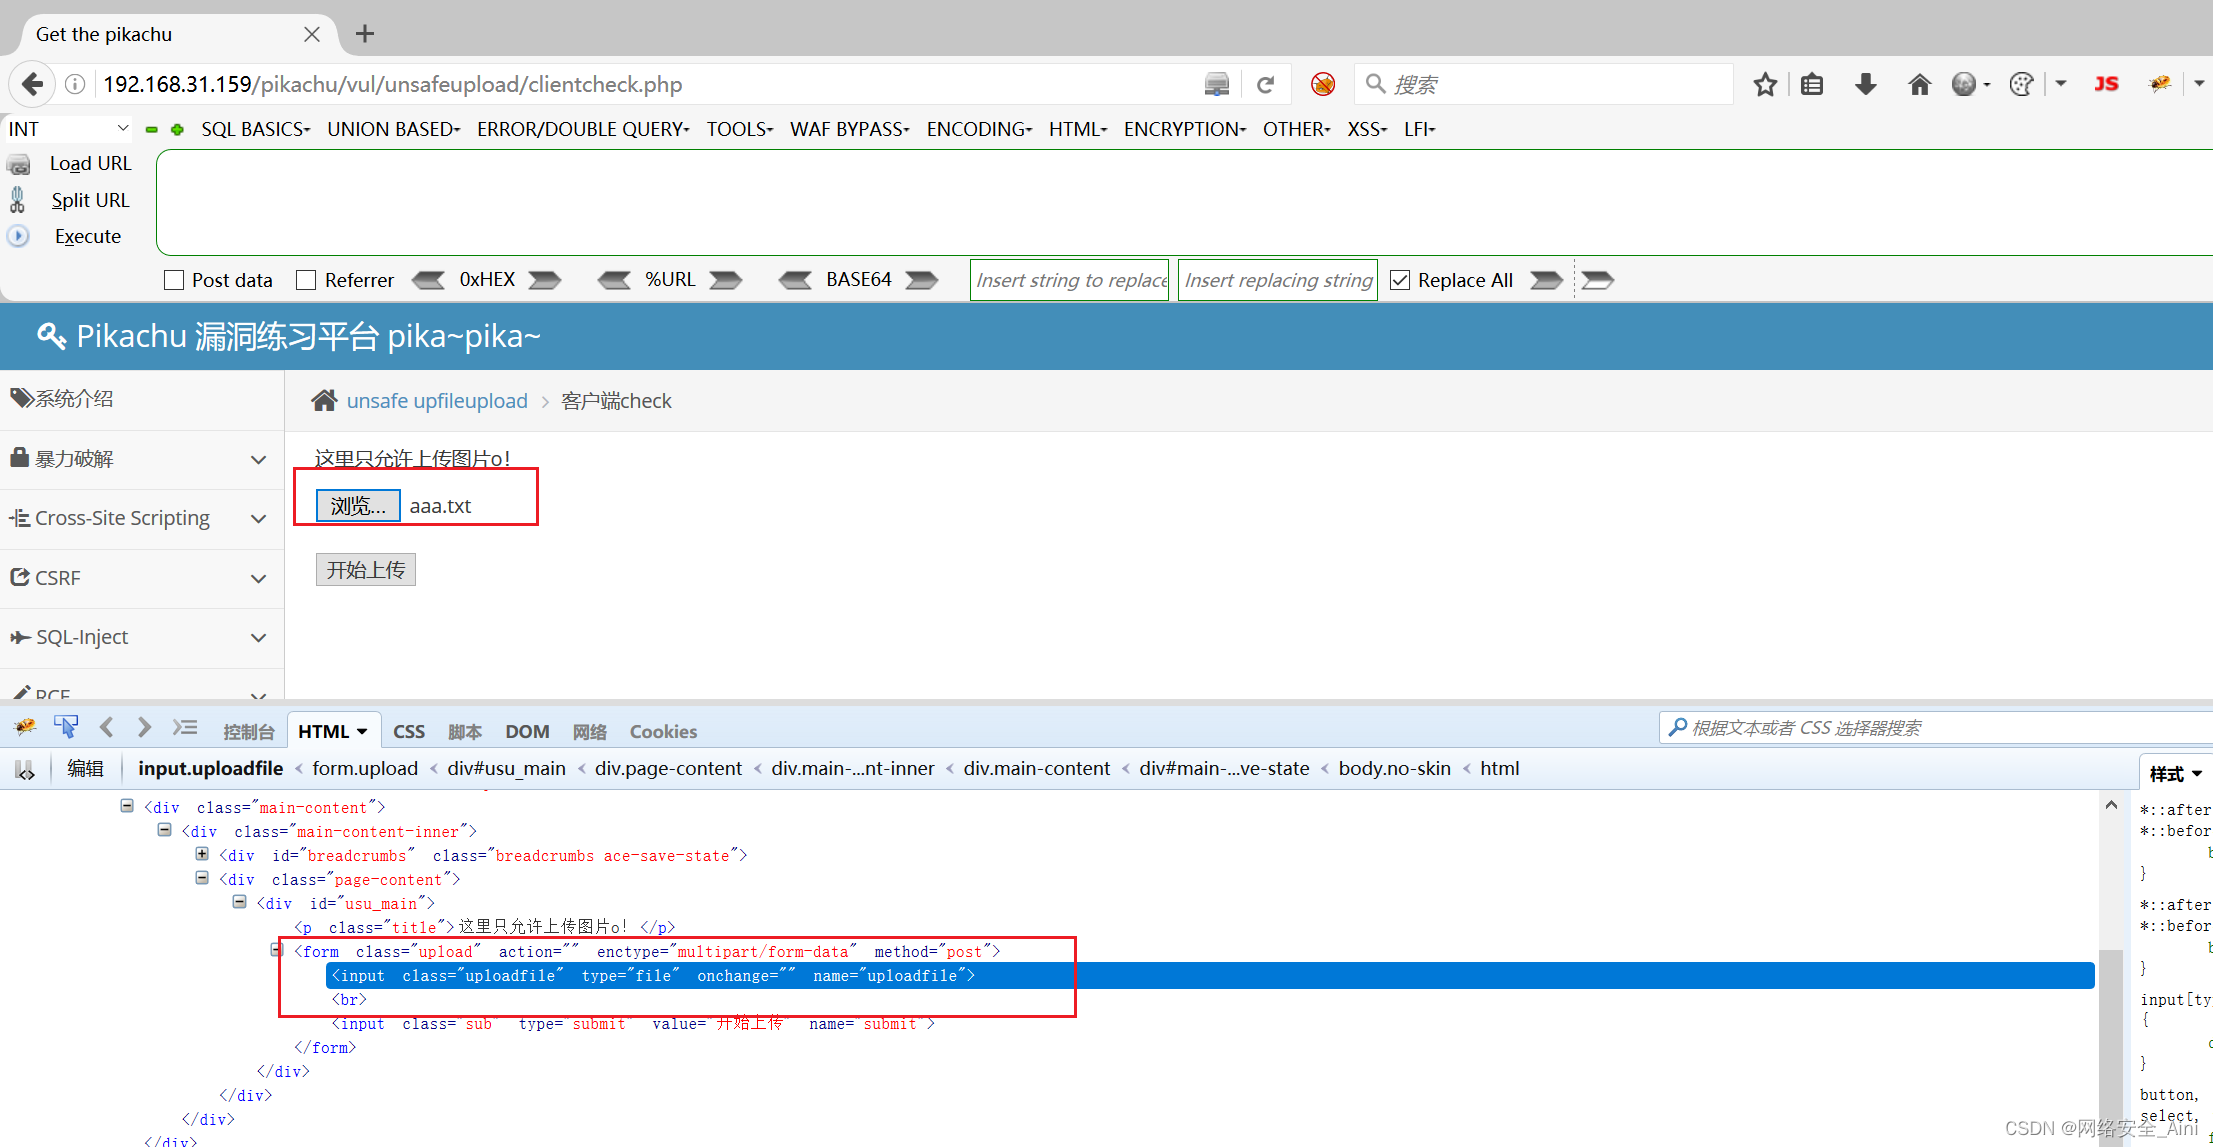
Task: Switch to the Cookies tab in Firebug
Action: pyautogui.click(x=662, y=731)
